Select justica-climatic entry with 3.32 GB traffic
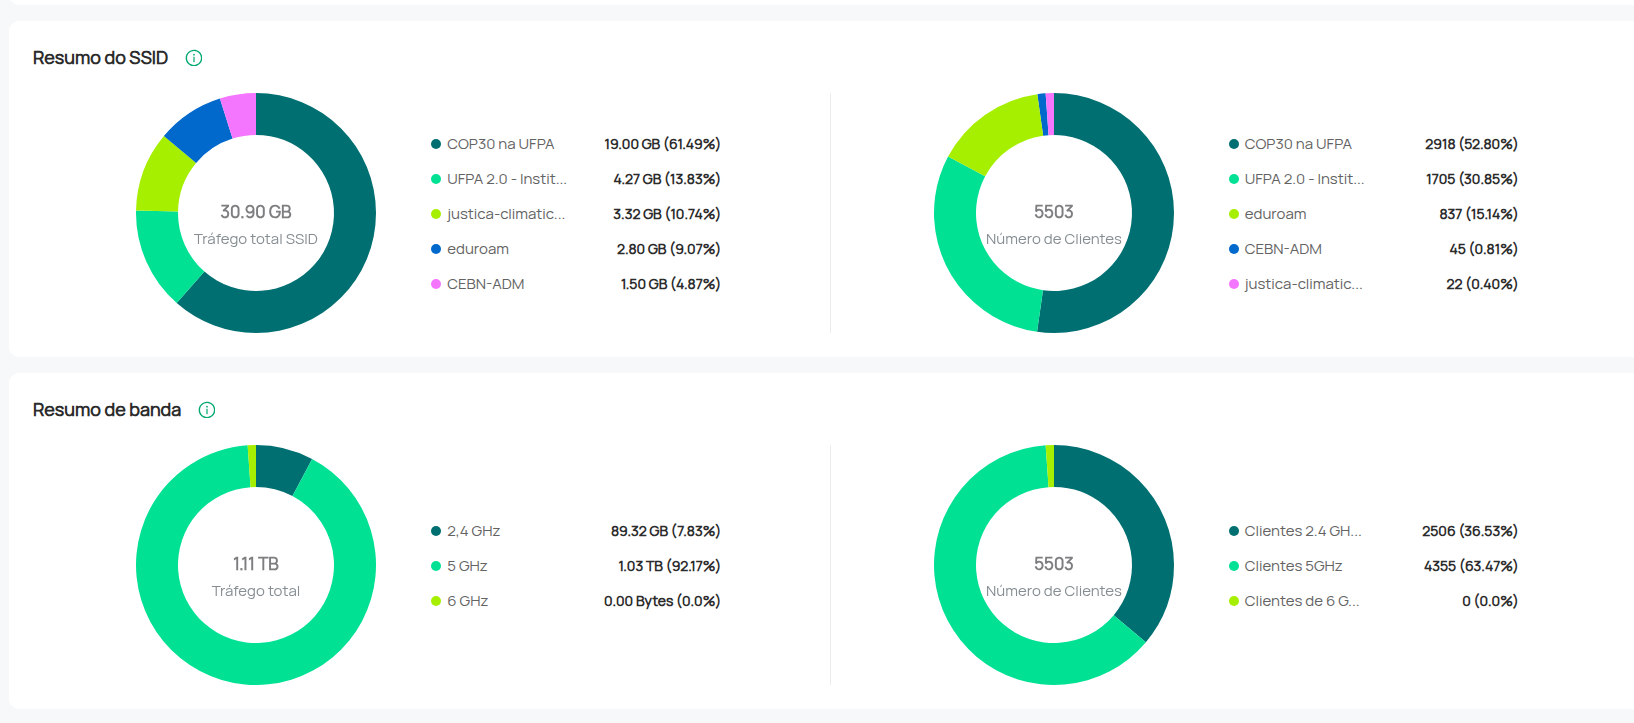1634x723 pixels. pyautogui.click(x=505, y=214)
